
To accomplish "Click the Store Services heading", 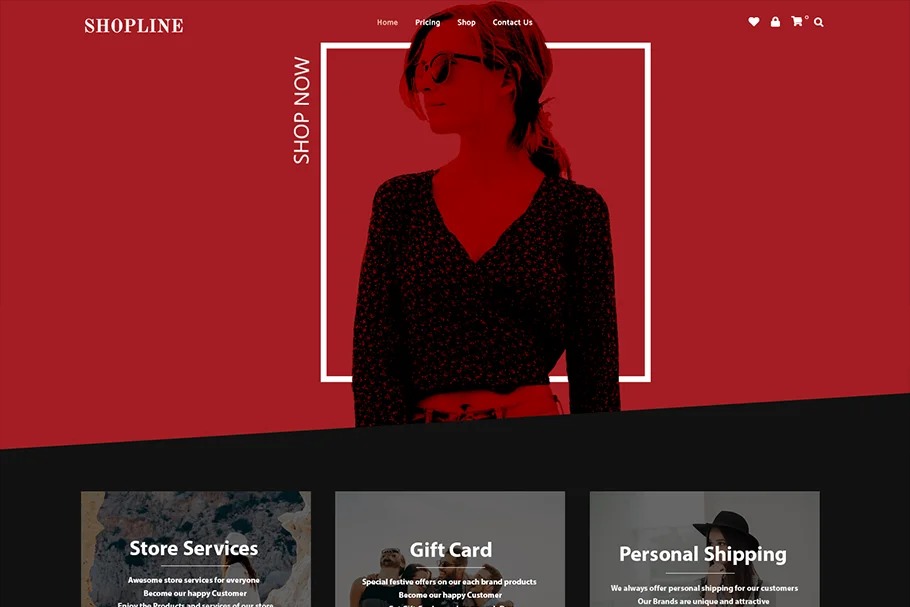I will (194, 548).
